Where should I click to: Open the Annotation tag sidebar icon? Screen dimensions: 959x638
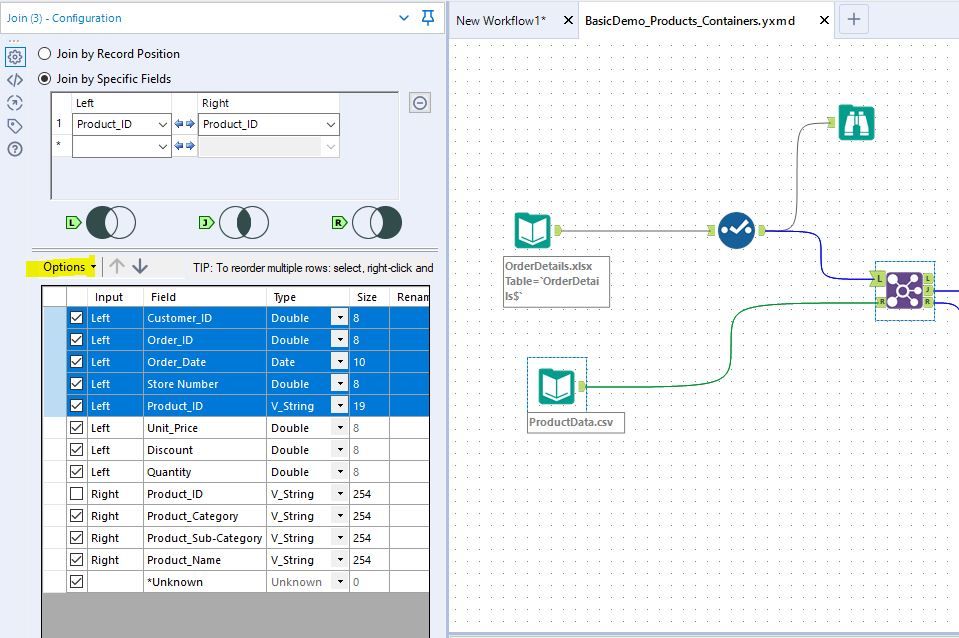click(x=15, y=126)
